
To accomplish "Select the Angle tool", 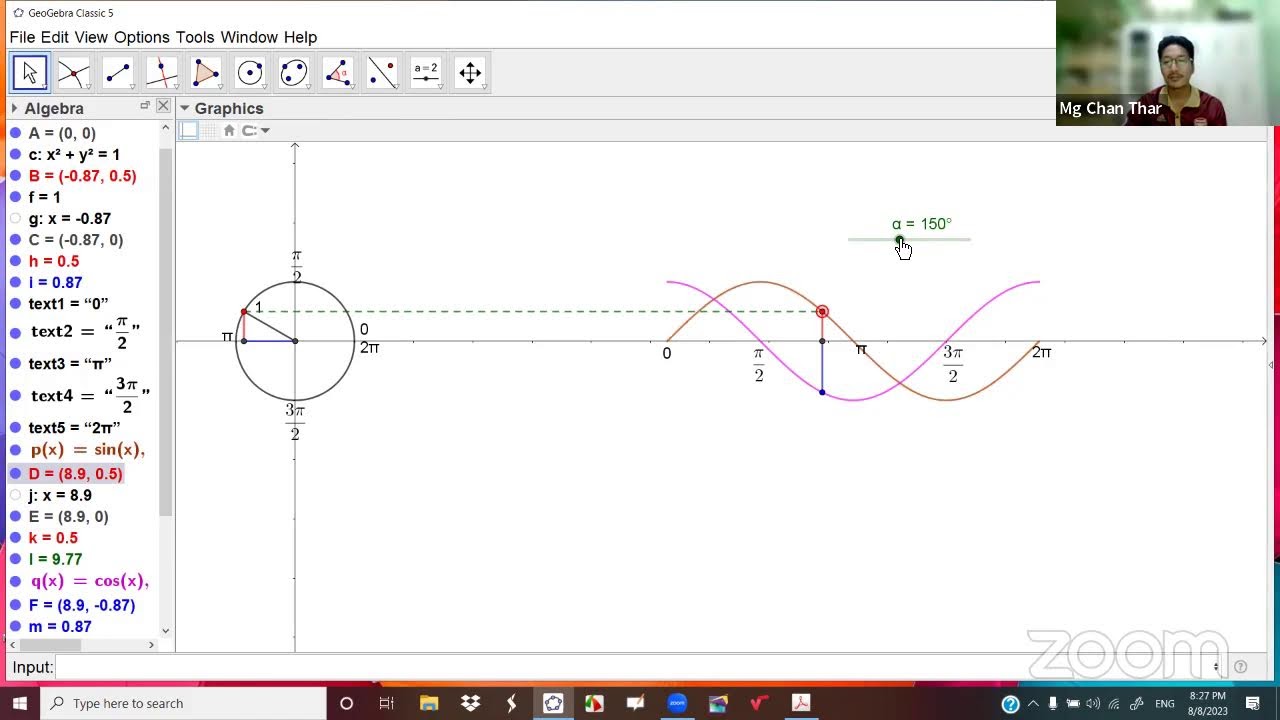I will click(338, 72).
